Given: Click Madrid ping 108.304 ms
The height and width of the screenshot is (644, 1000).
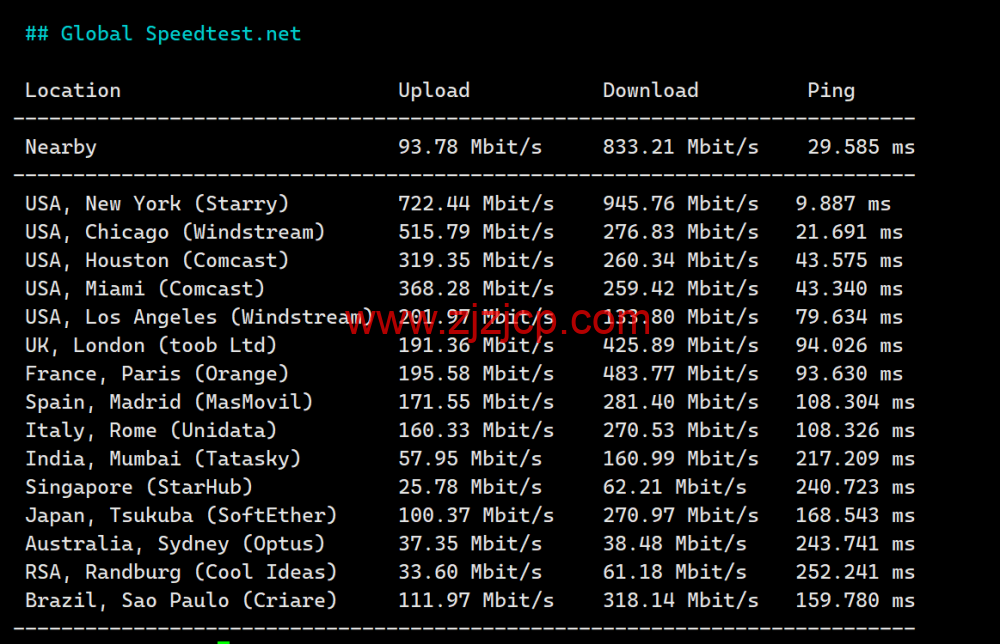Looking at the screenshot, I should 855,402.
